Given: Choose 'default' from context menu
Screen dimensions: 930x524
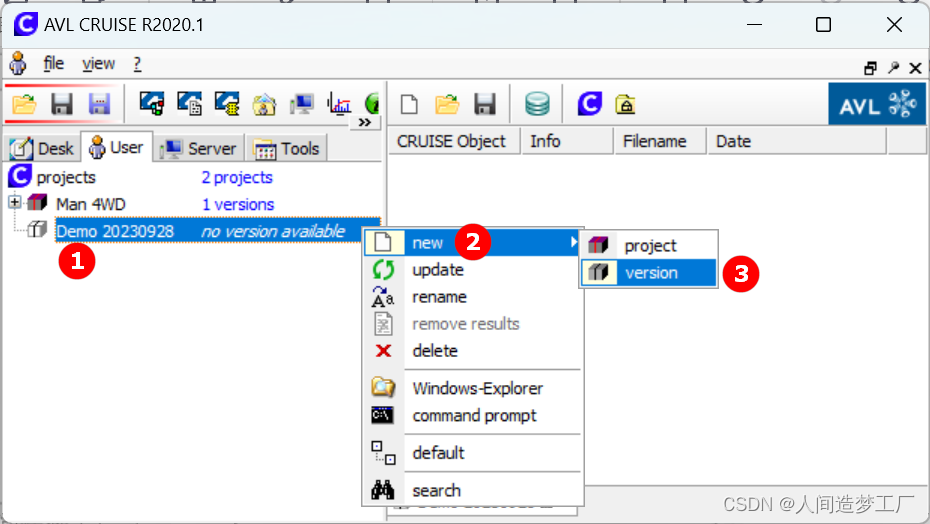Looking at the screenshot, I should point(473,453).
